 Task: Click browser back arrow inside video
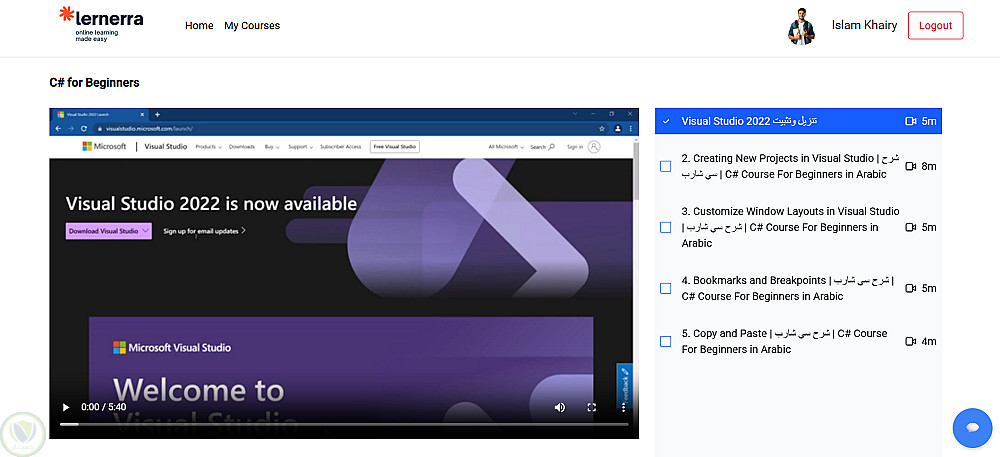tap(59, 128)
